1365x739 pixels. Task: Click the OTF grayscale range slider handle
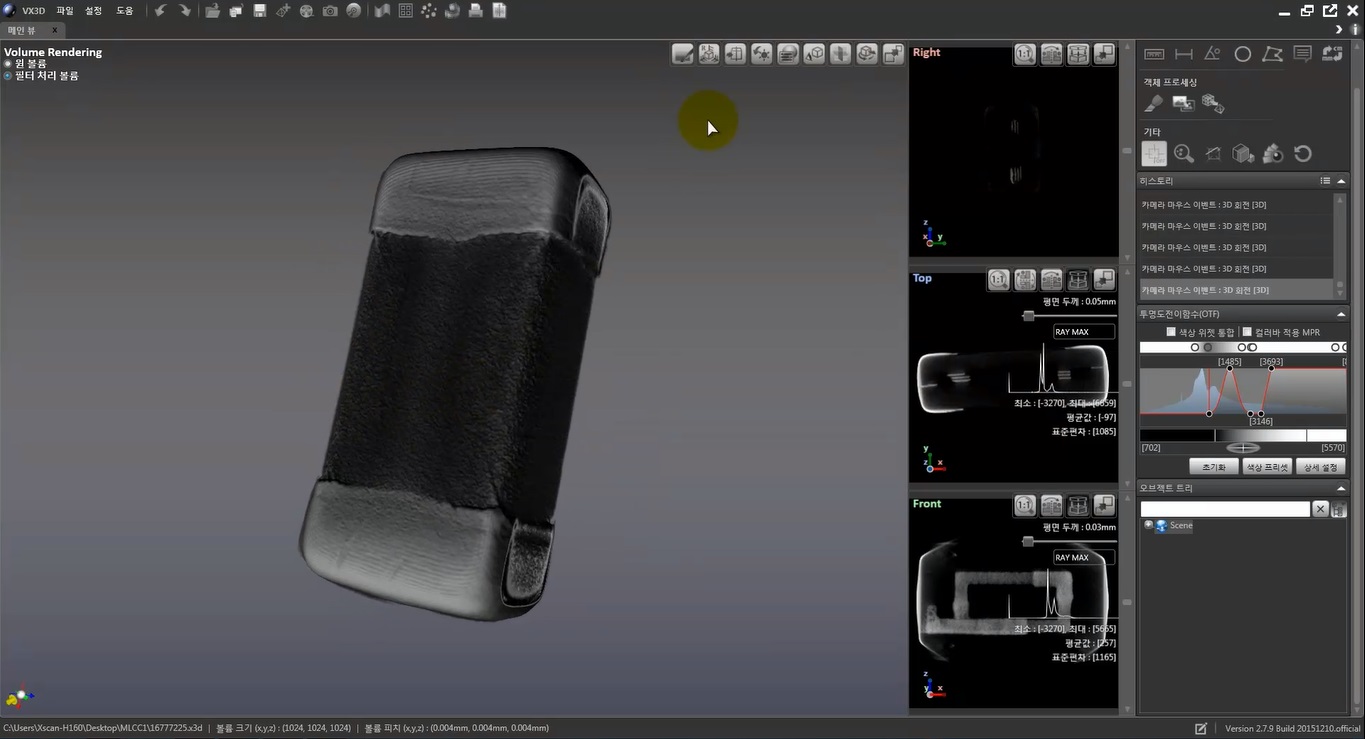pos(1243,448)
